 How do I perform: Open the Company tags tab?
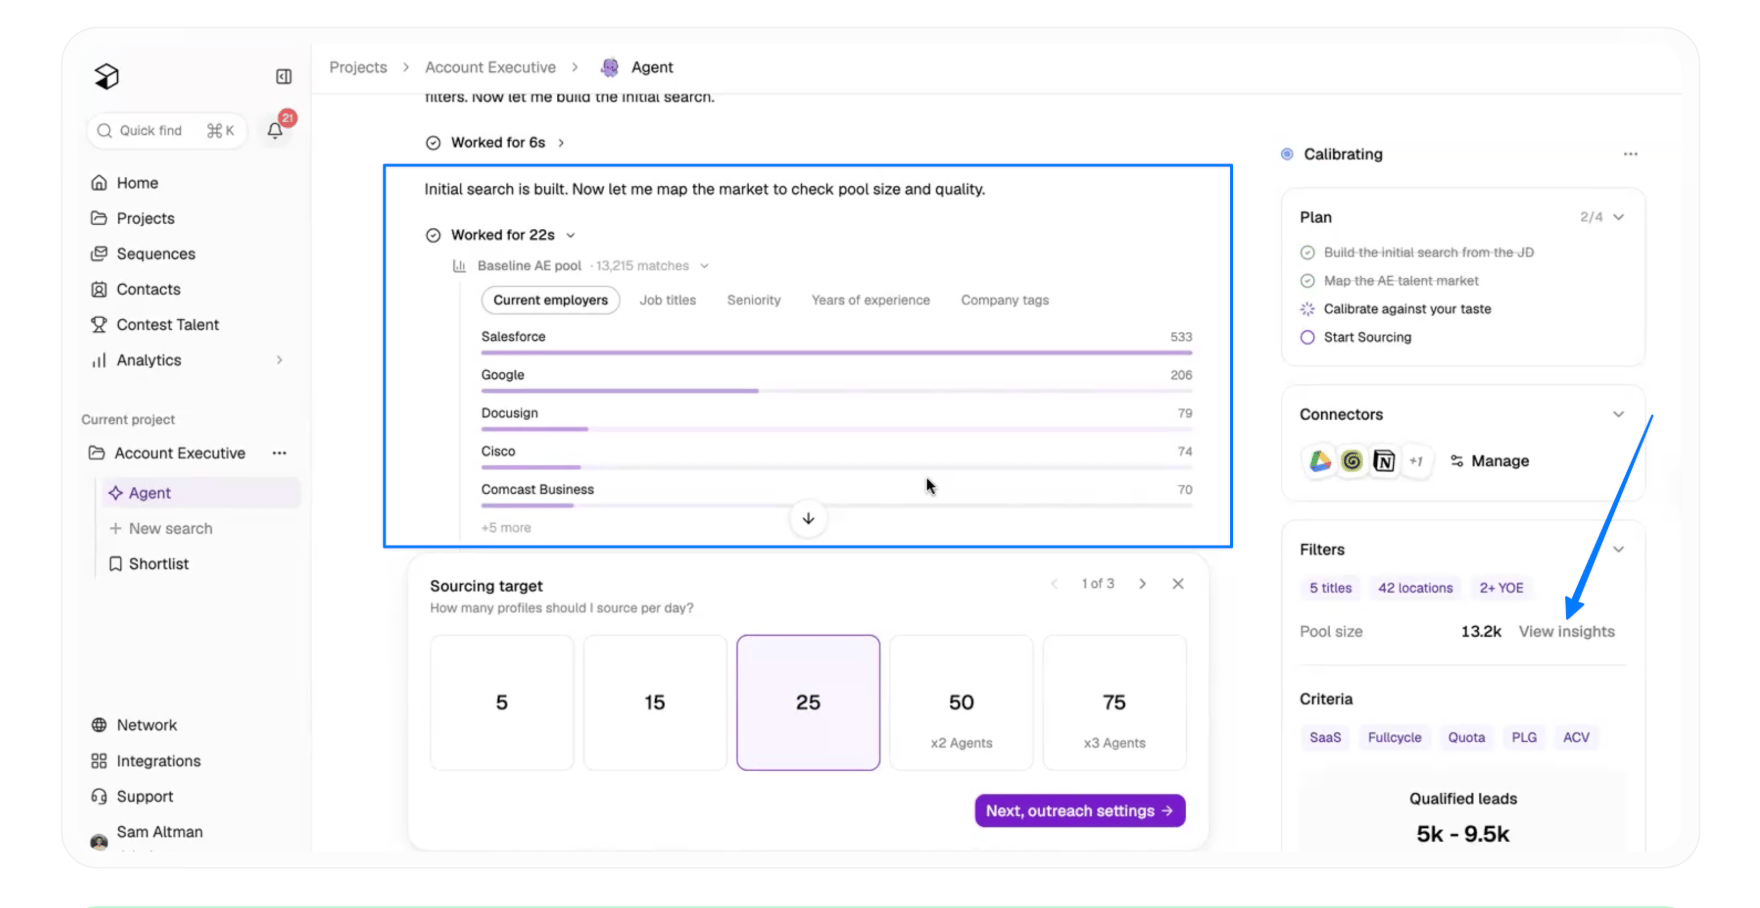[x=1005, y=300]
